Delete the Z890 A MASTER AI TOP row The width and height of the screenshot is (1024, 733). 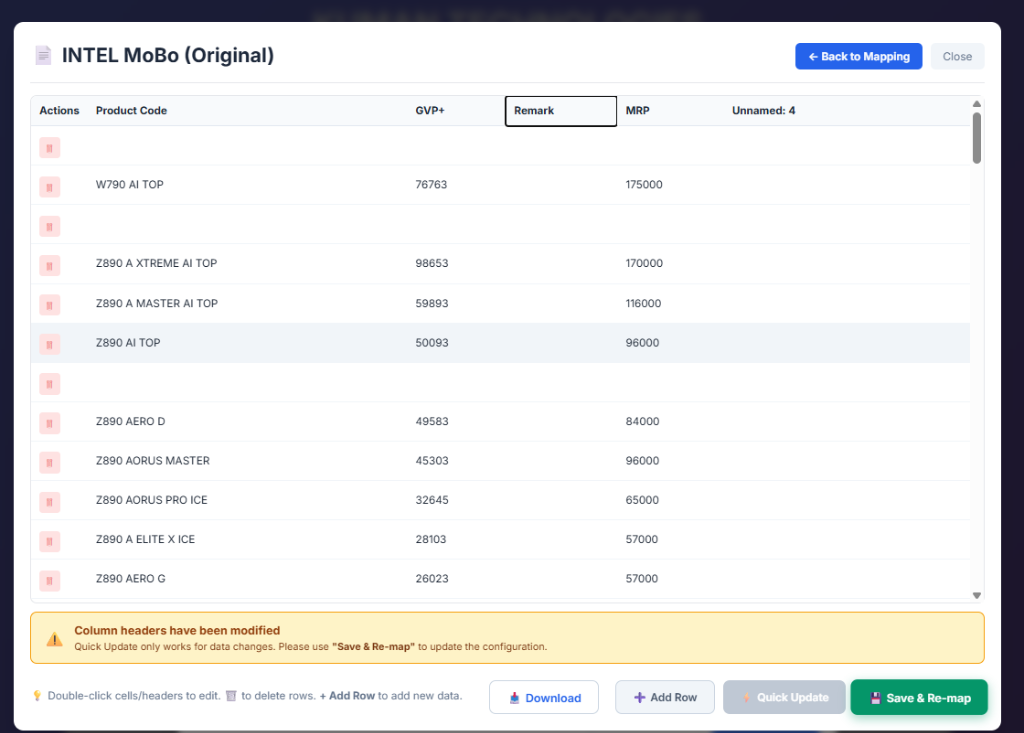49,304
